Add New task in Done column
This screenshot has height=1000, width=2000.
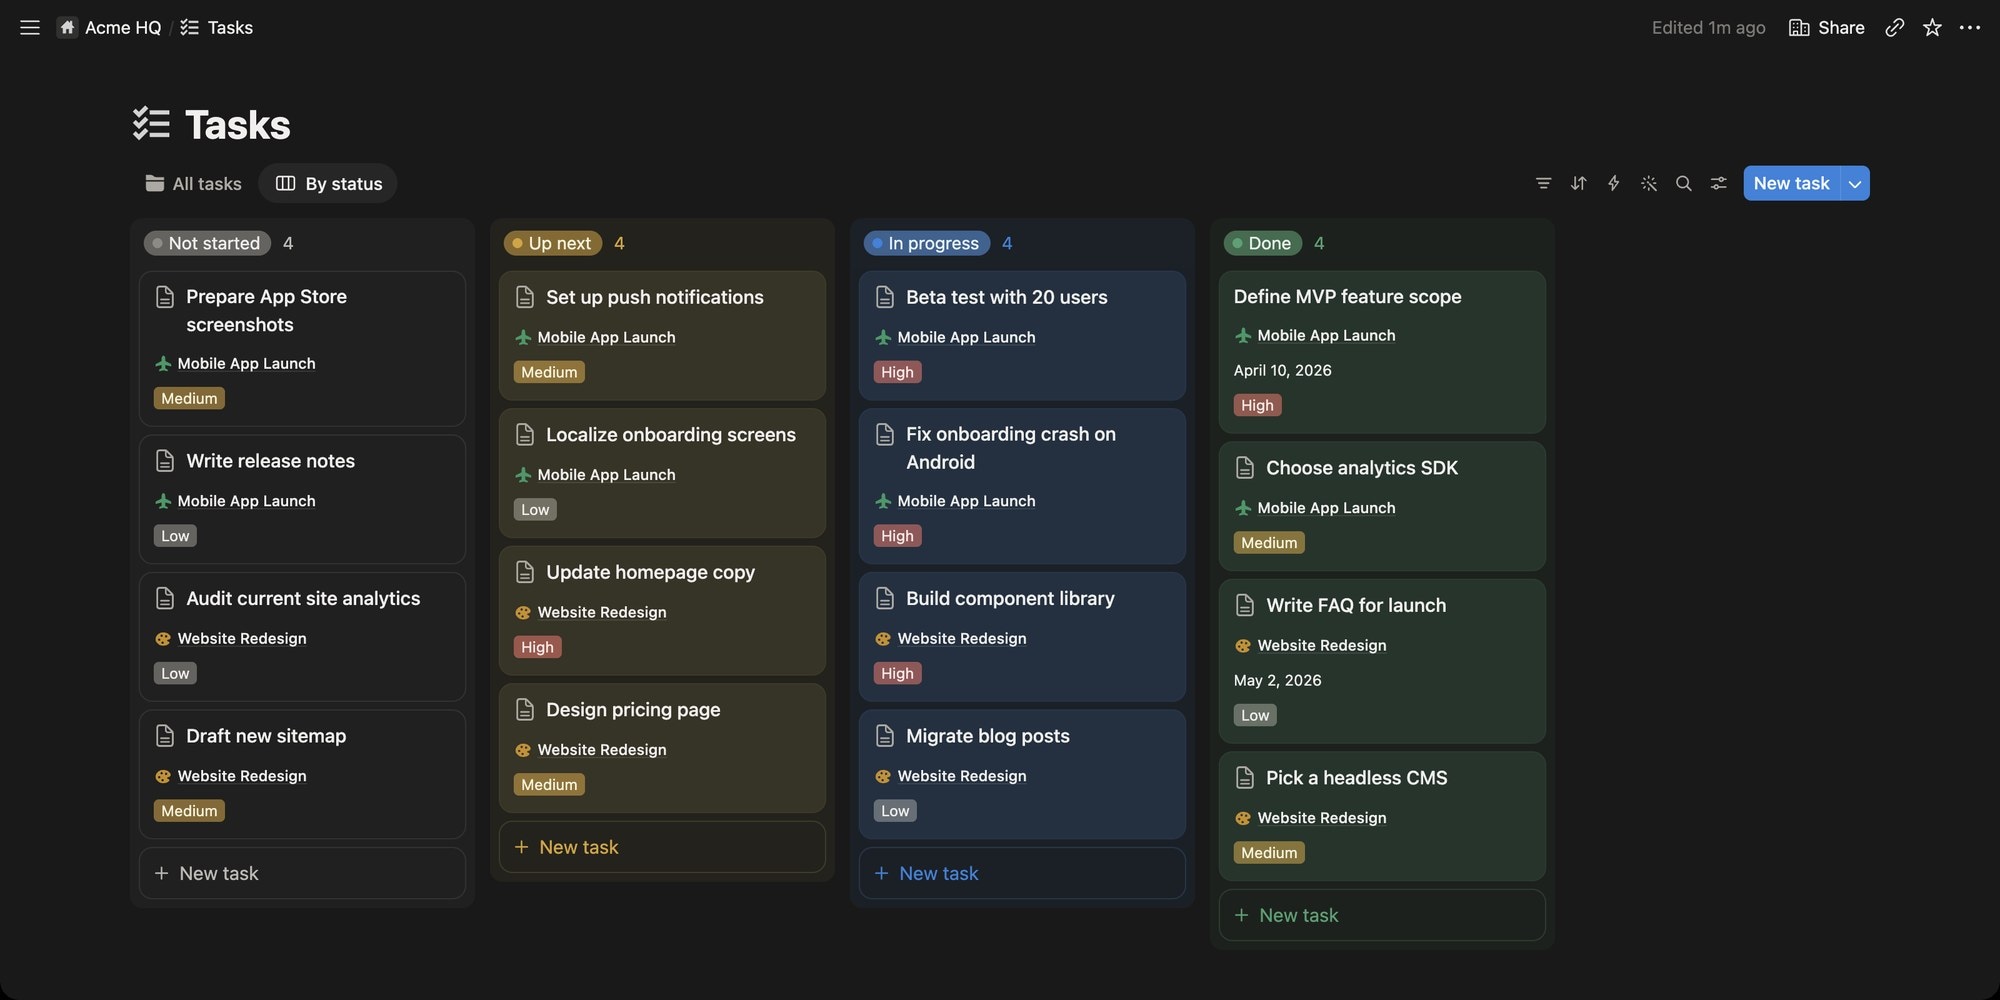tap(1382, 915)
